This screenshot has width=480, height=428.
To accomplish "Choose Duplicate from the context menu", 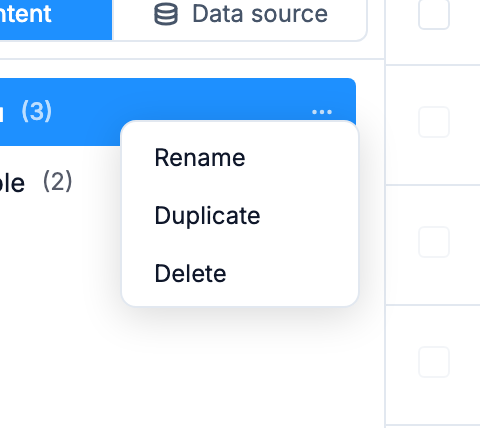I will pyautogui.click(x=207, y=216).
